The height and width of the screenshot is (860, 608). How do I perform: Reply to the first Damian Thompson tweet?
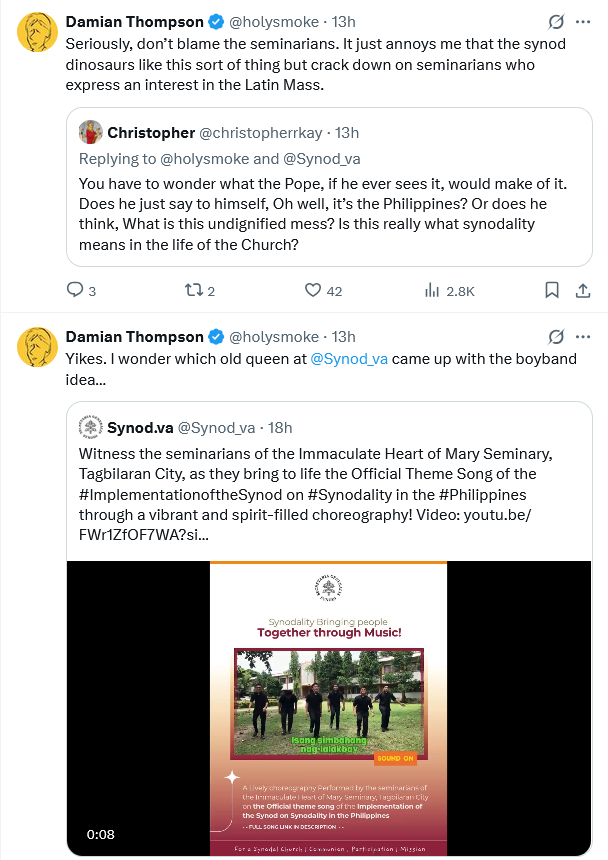75,291
